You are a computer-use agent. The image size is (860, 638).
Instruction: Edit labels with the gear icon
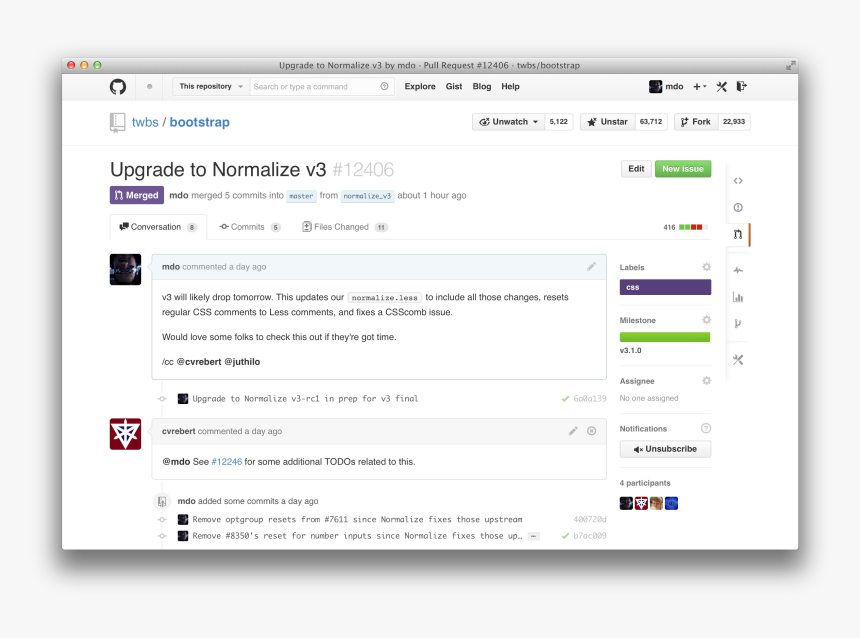click(x=706, y=267)
